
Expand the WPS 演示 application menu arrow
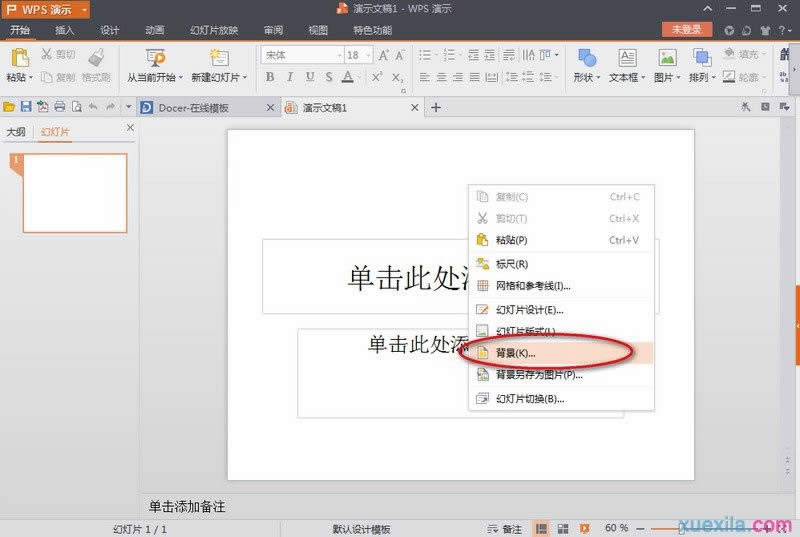point(84,9)
